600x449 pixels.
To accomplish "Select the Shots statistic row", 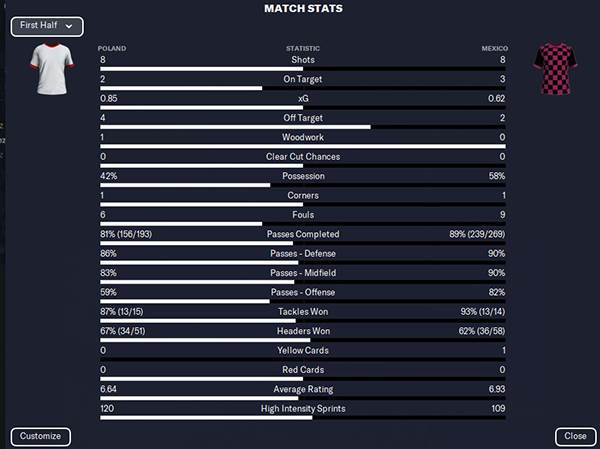I will pyautogui.click(x=303, y=59).
